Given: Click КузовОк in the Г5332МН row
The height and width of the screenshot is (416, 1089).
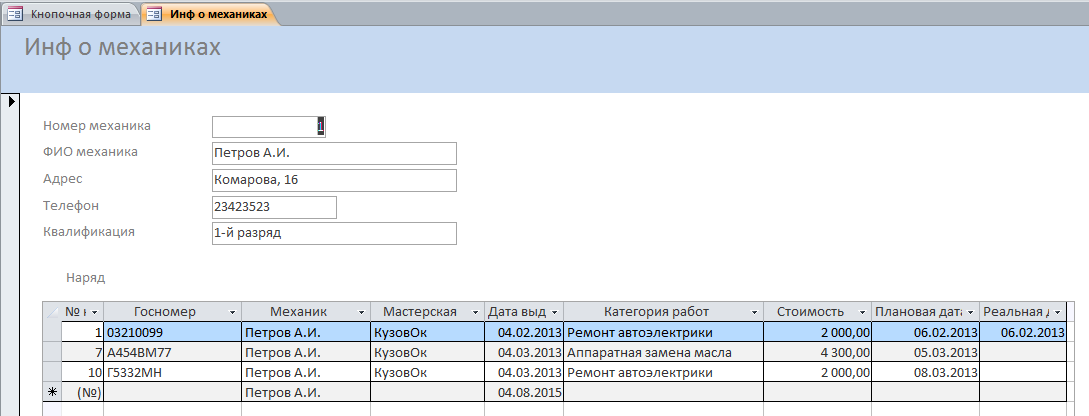Looking at the screenshot, I should [427, 372].
